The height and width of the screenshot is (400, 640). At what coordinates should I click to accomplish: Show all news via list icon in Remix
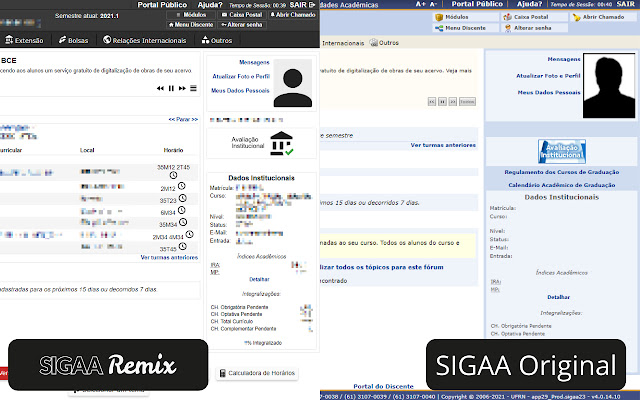[x=193, y=88]
